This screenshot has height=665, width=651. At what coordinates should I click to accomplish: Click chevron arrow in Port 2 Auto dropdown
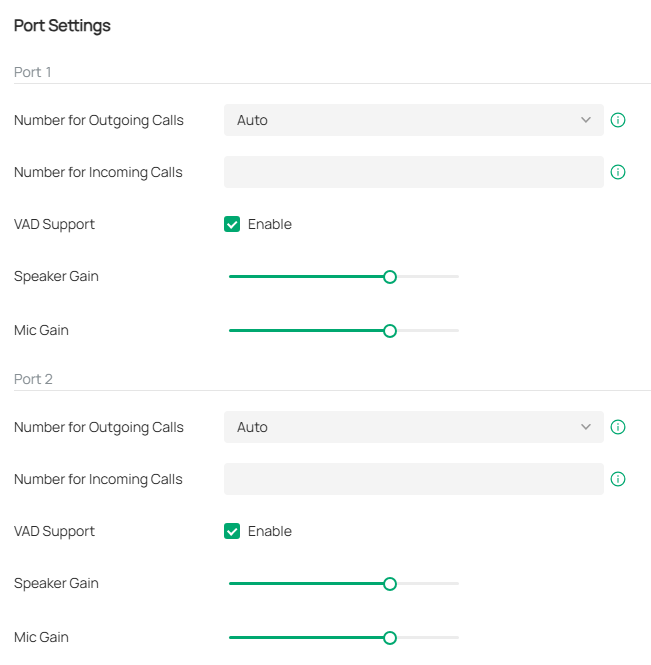coord(586,427)
